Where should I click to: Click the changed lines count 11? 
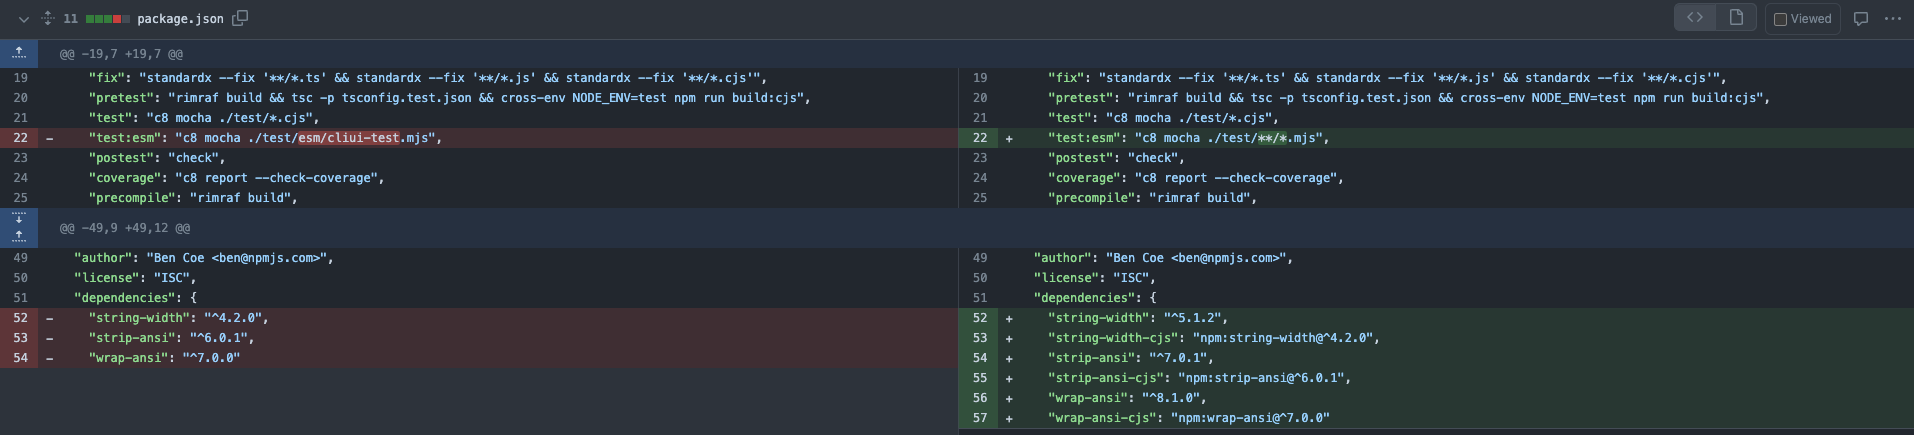coord(70,19)
